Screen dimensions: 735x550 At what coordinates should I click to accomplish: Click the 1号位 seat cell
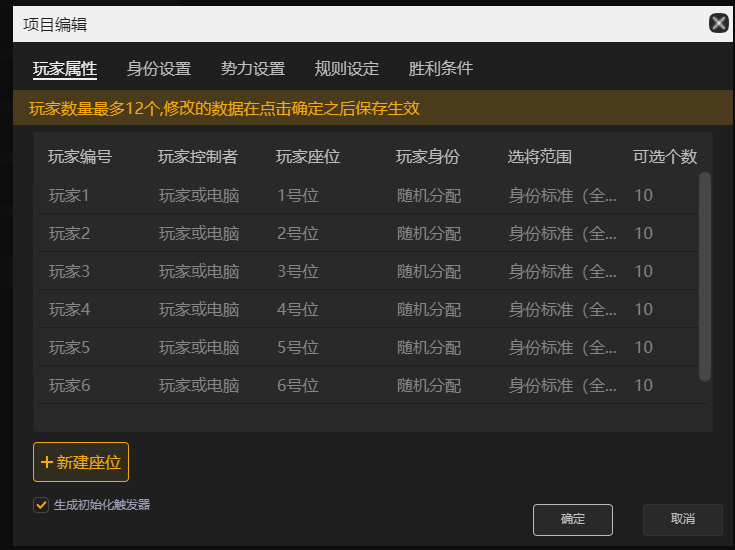point(298,195)
